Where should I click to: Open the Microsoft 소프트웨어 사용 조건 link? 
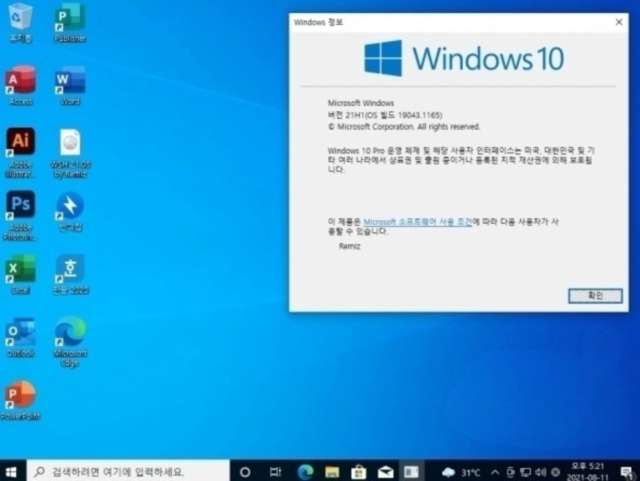point(416,220)
